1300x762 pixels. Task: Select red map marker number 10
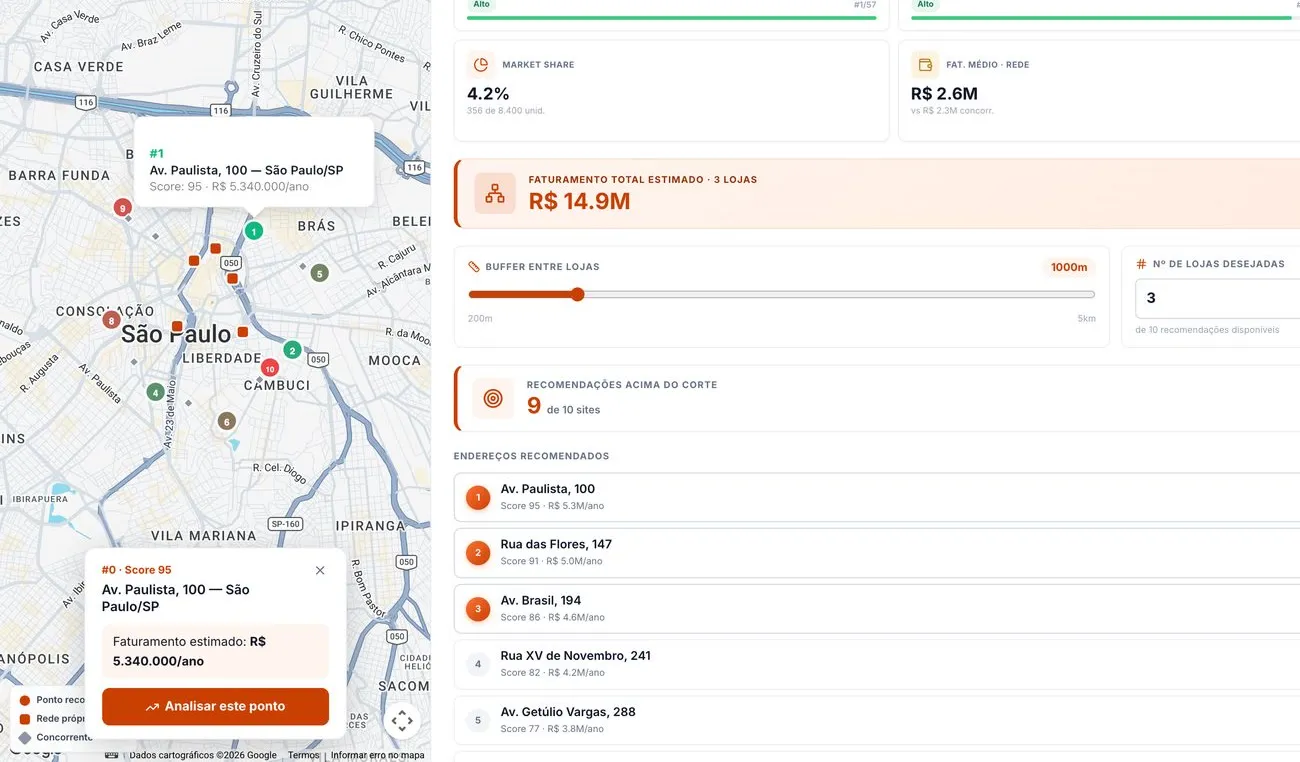pyautogui.click(x=269, y=368)
